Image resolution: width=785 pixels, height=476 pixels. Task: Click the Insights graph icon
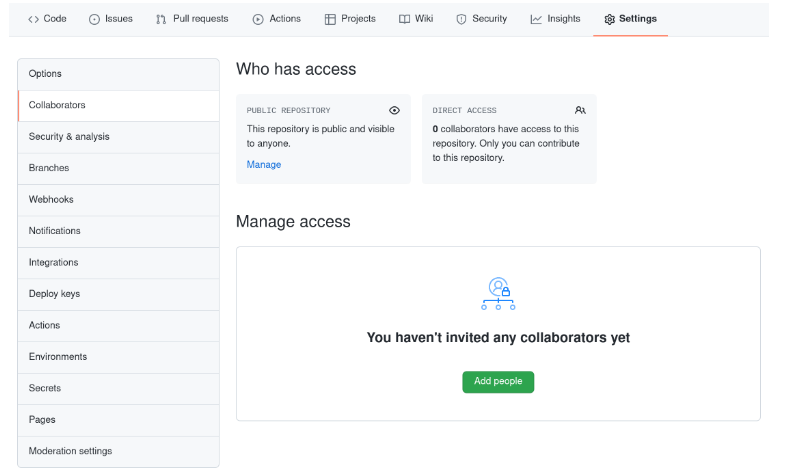pos(536,19)
